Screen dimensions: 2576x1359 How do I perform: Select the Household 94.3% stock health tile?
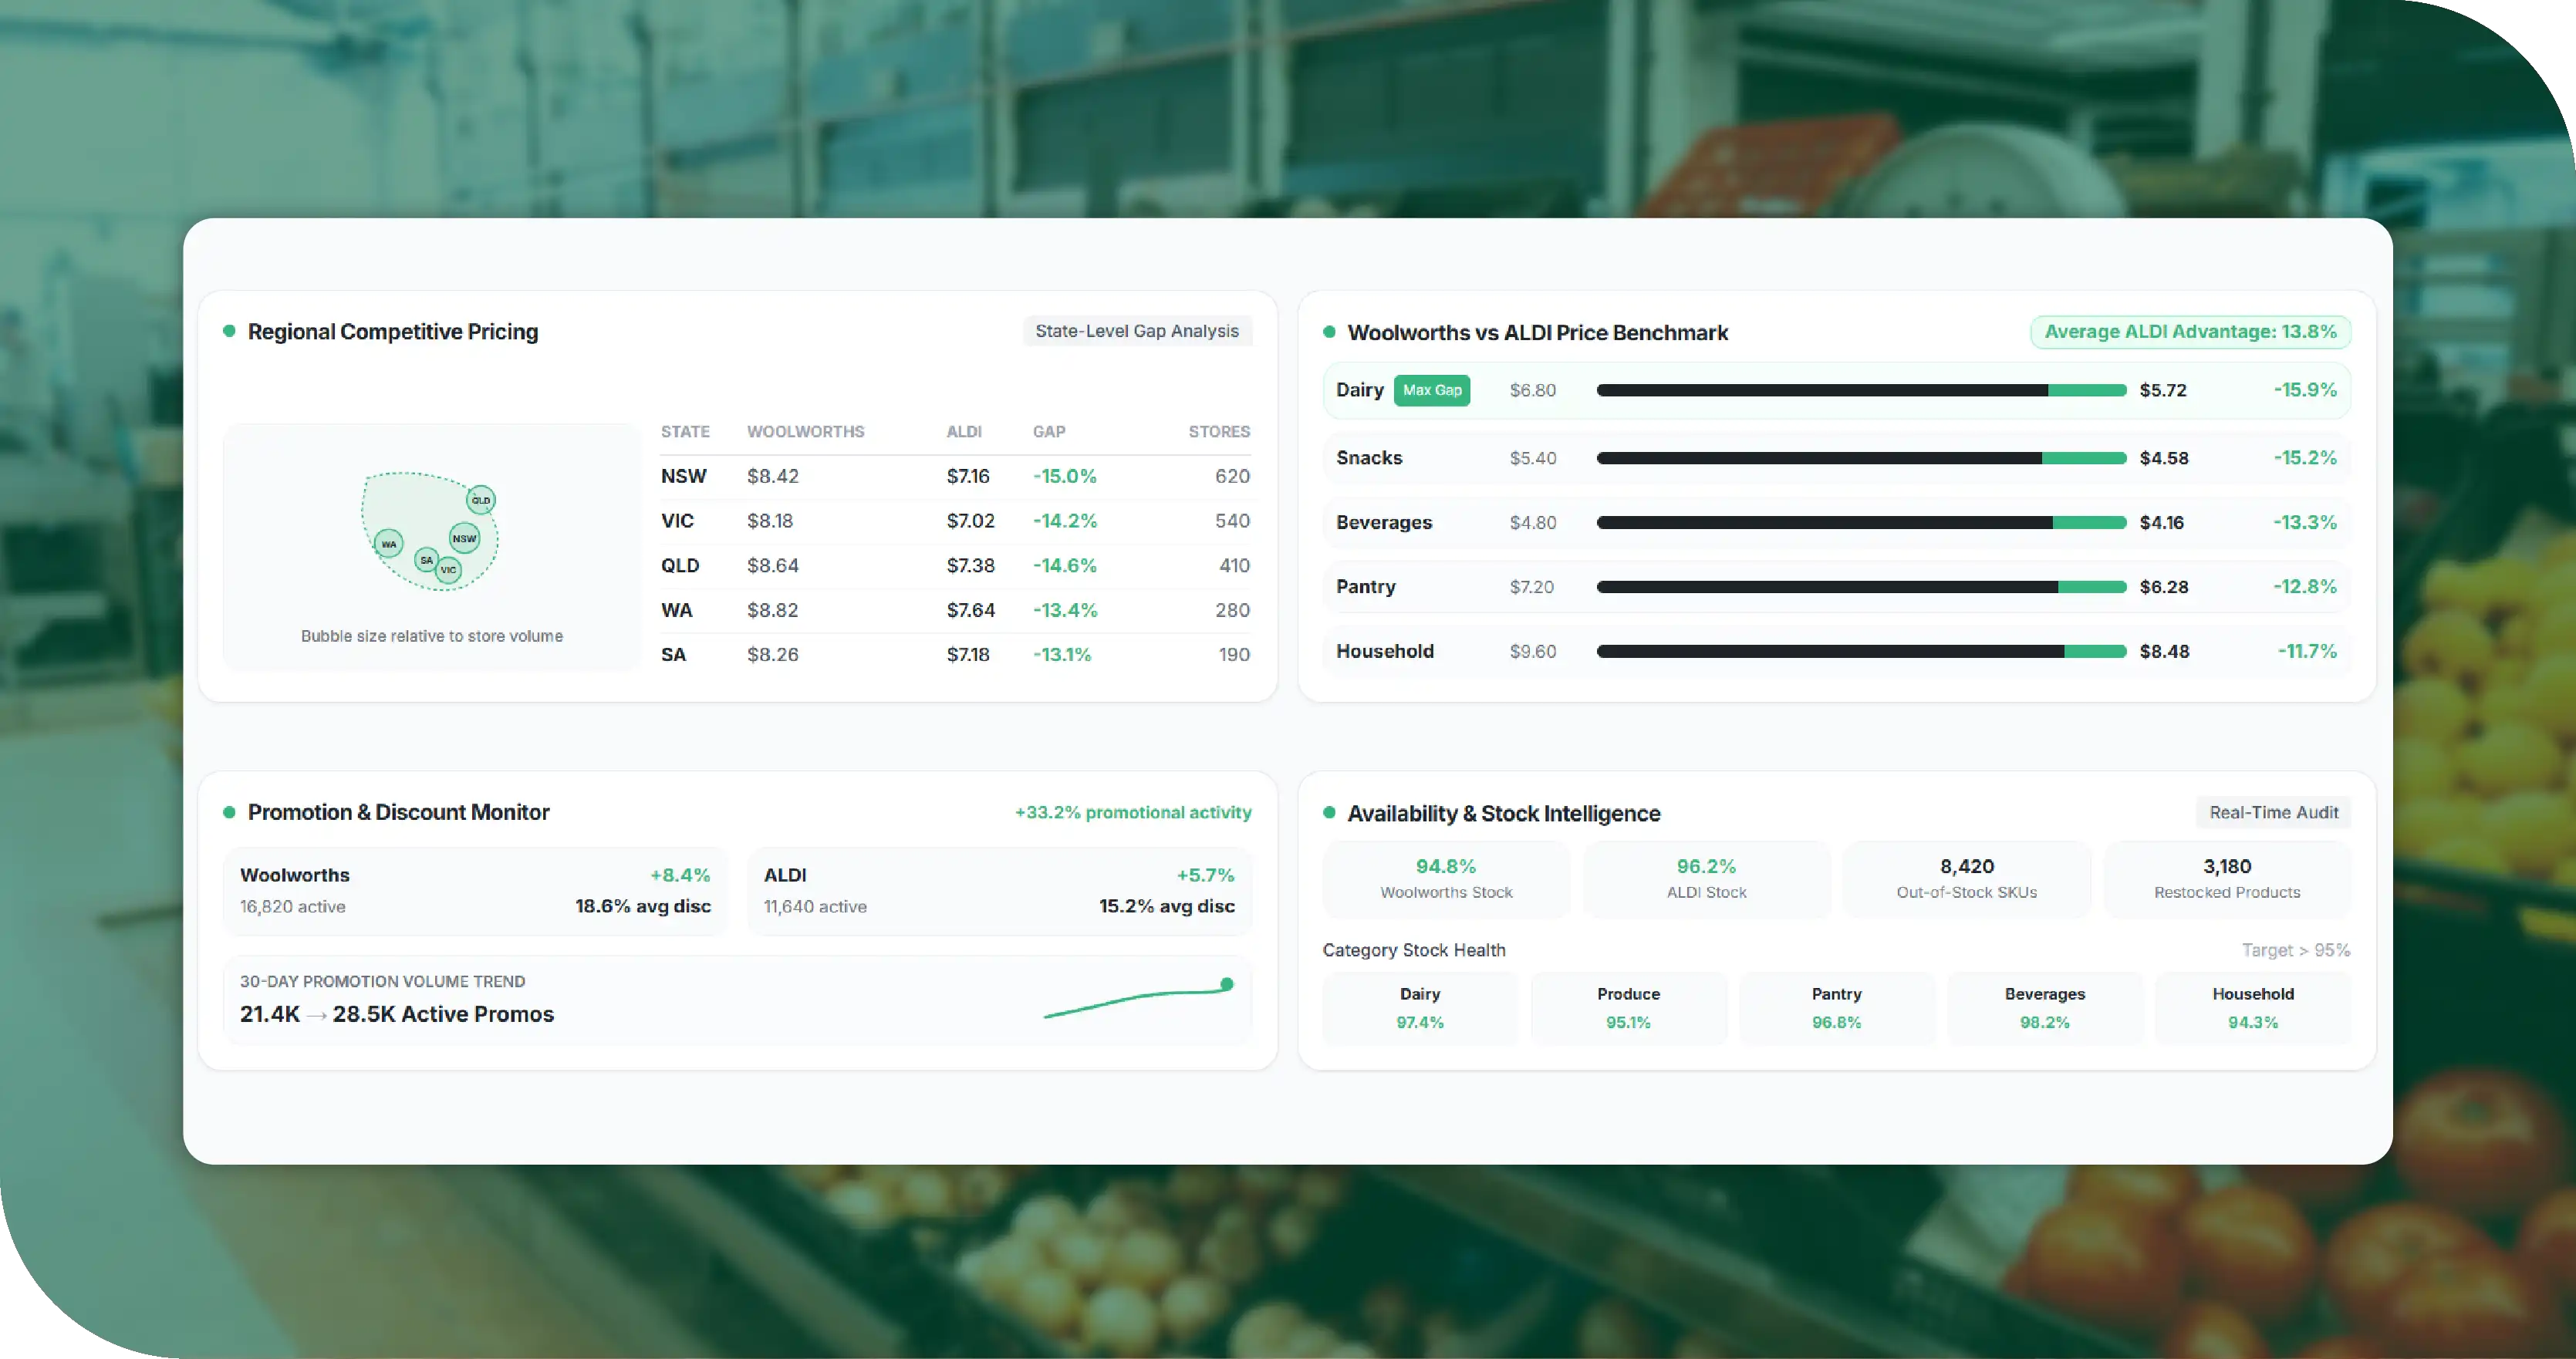coord(2253,1008)
